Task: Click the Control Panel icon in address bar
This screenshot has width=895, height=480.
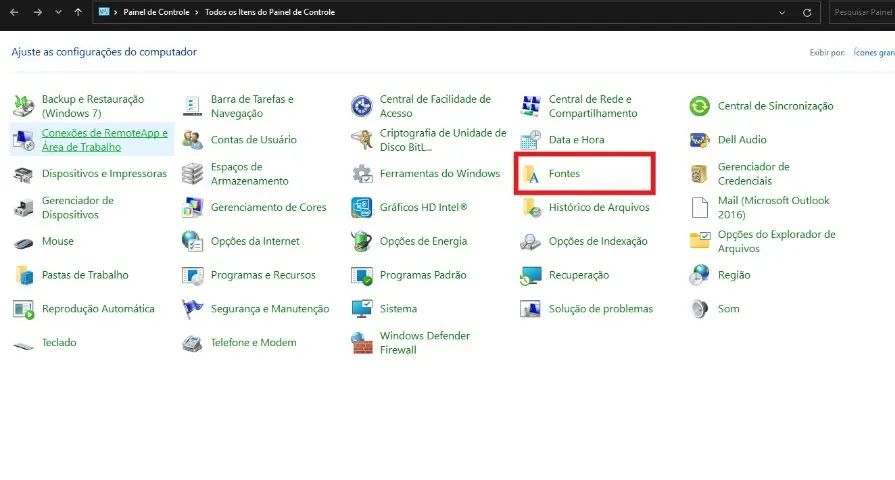Action: coord(104,11)
